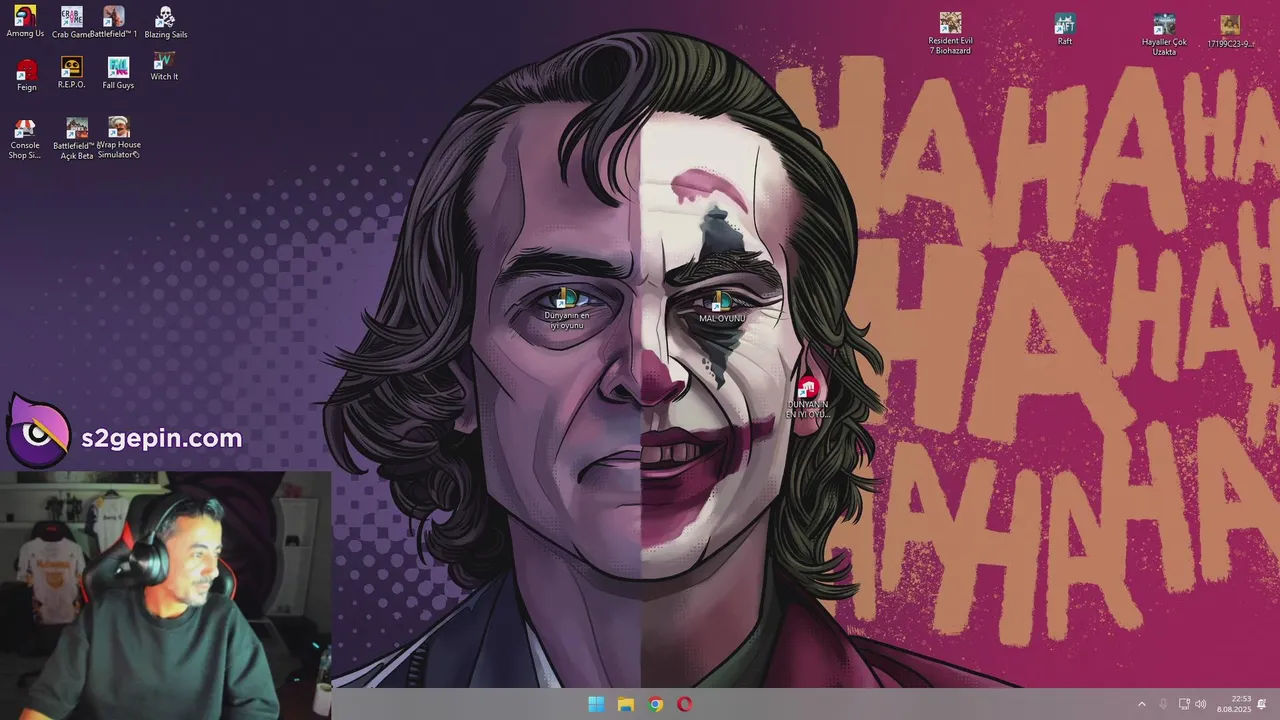Select the Raft desktop icon

point(1065,29)
